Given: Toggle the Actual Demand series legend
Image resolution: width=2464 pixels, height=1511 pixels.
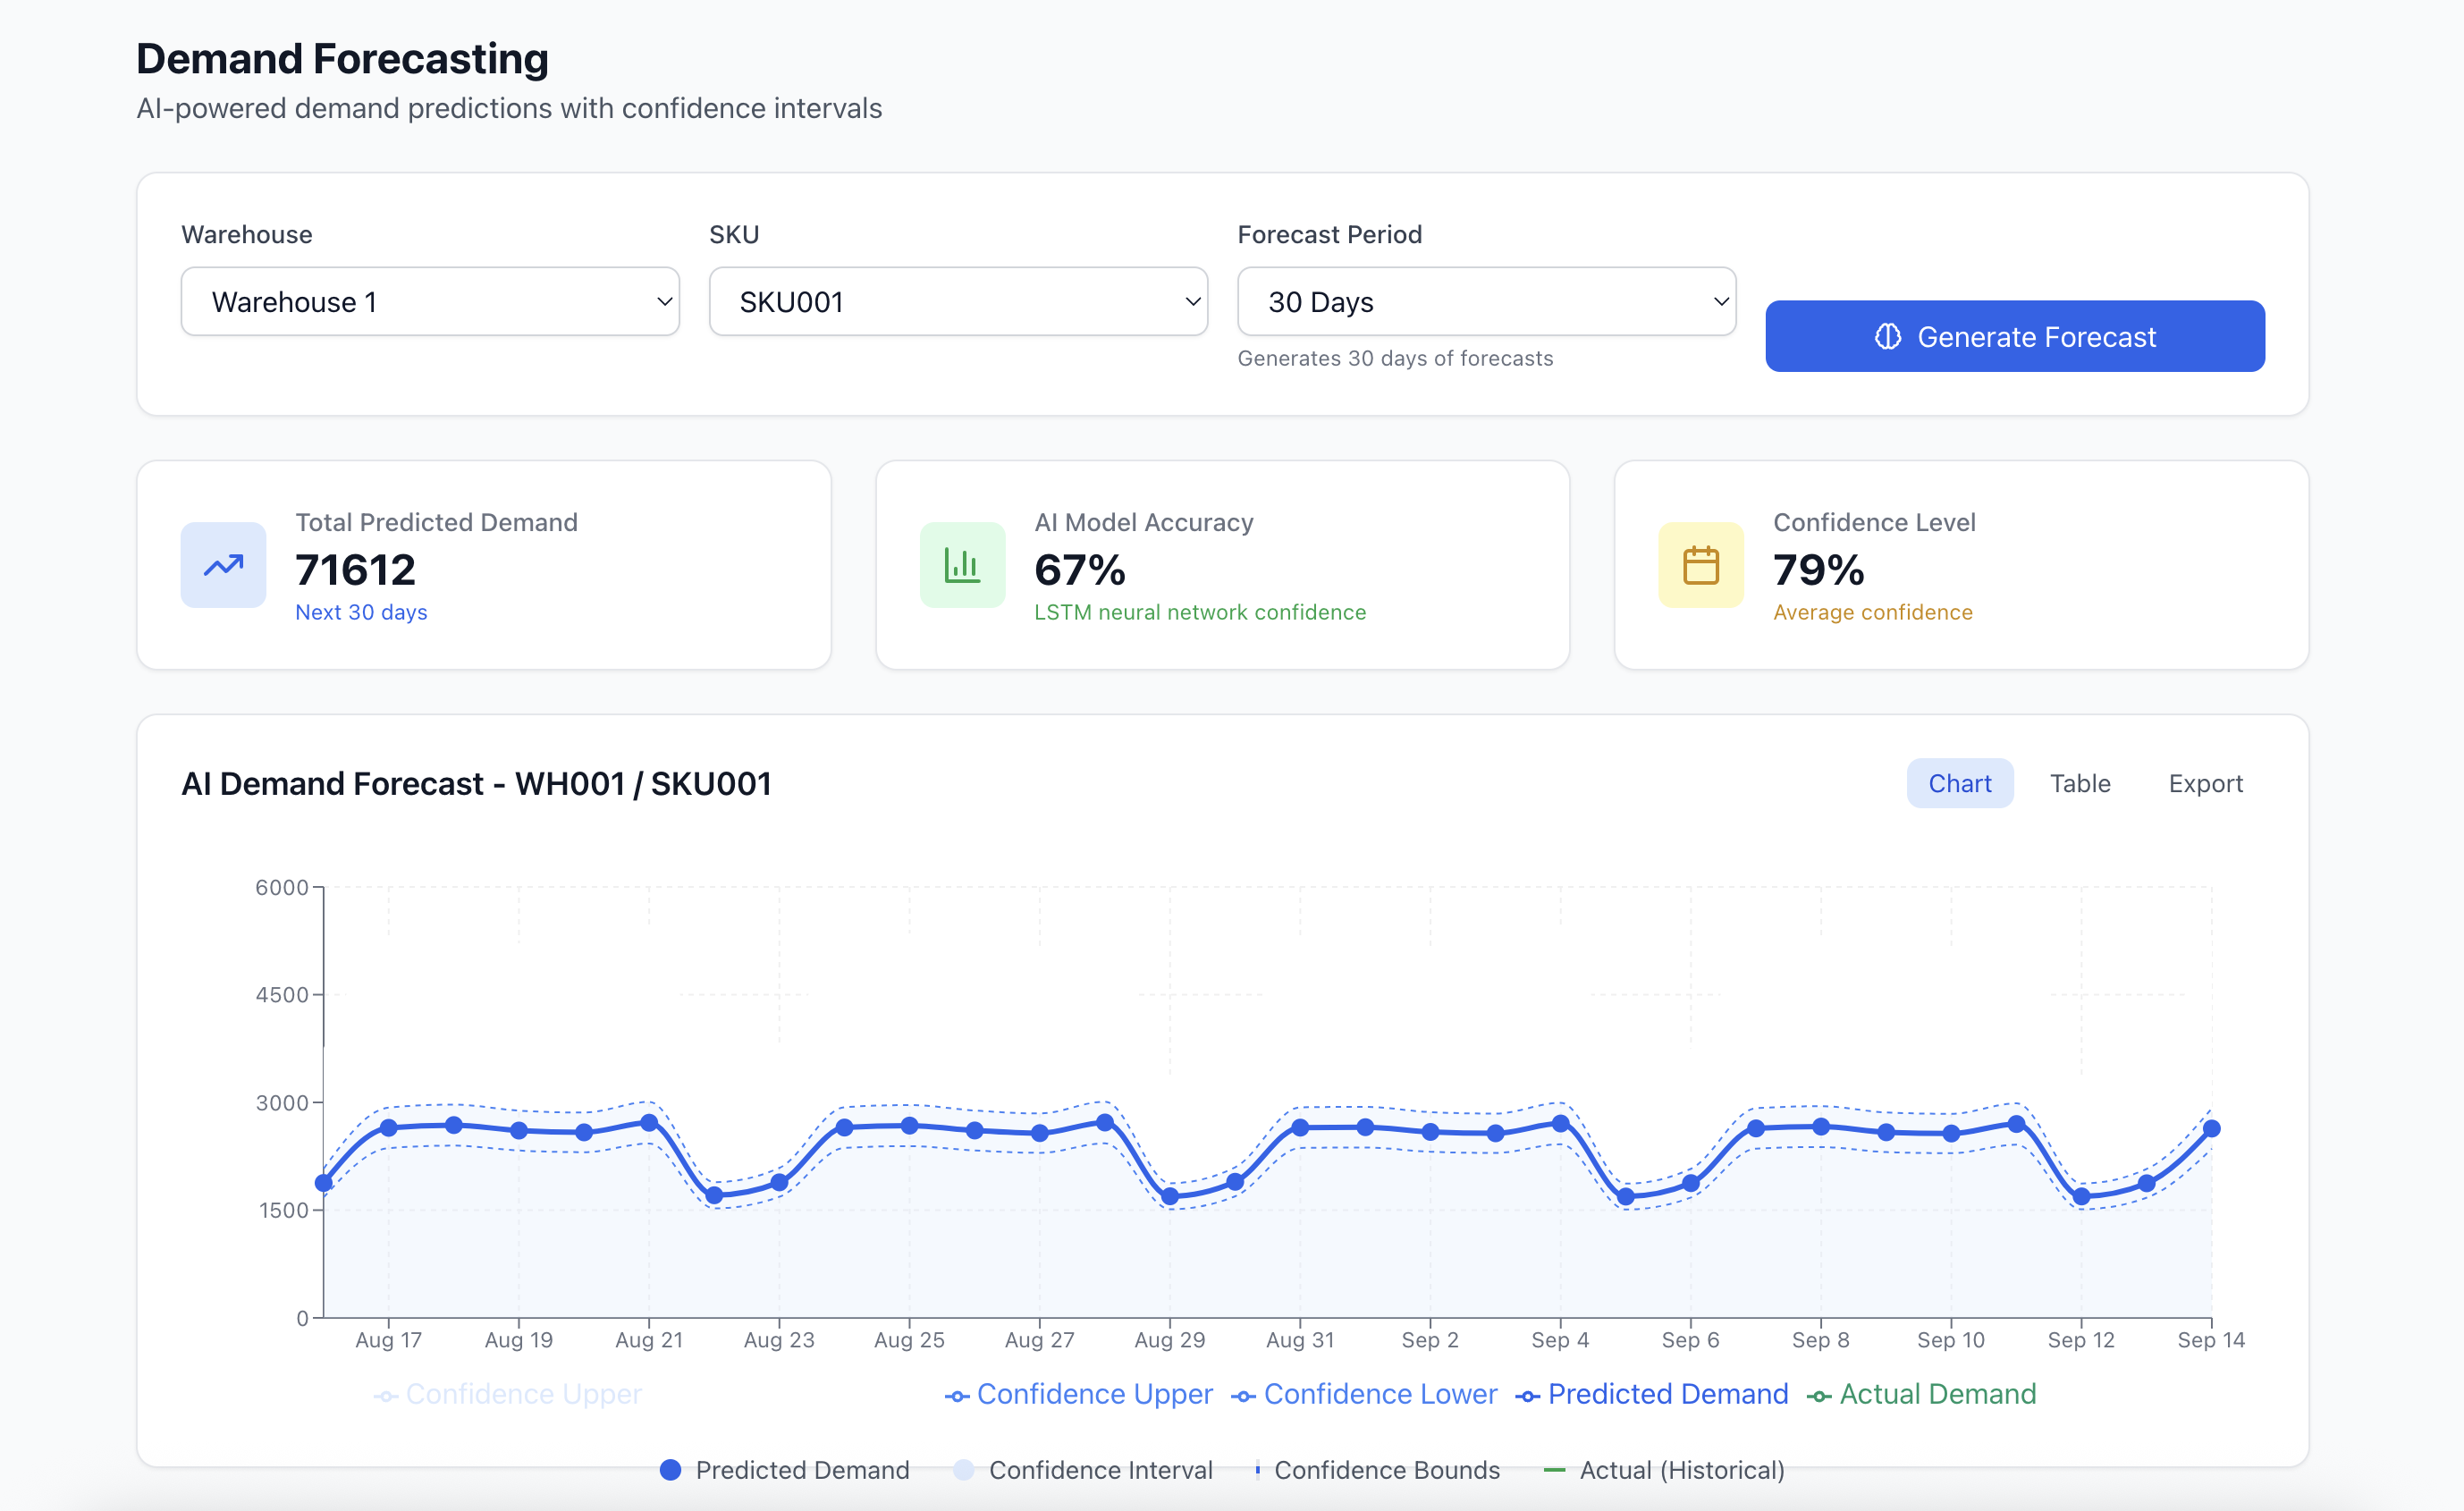Looking at the screenshot, I should 1921,1394.
